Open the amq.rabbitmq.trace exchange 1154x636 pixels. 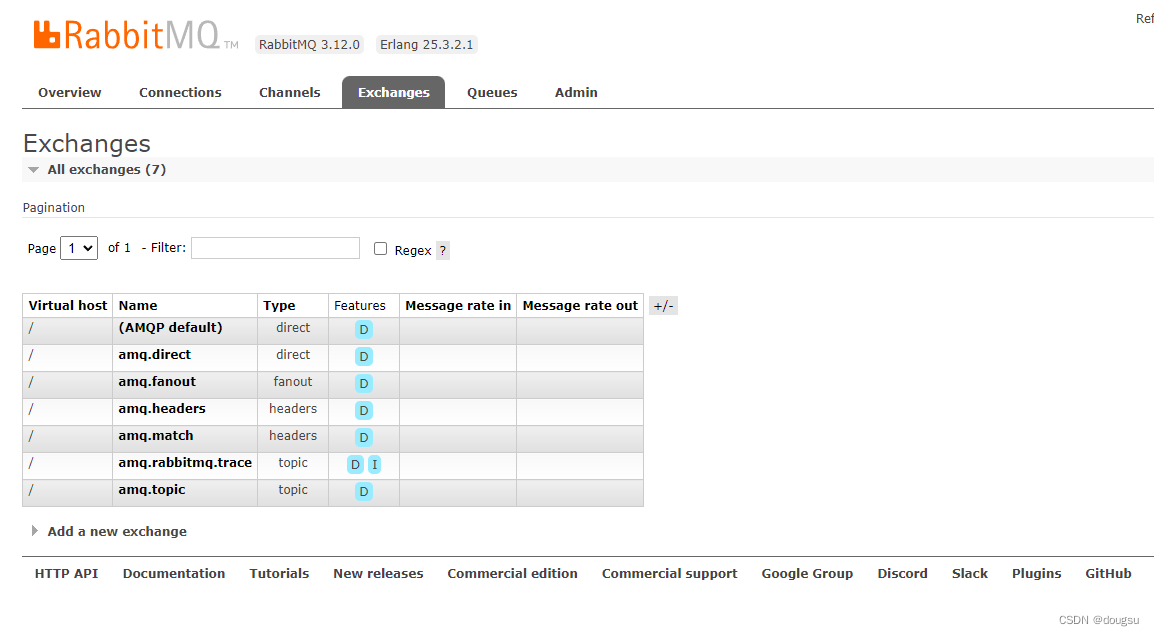point(185,463)
